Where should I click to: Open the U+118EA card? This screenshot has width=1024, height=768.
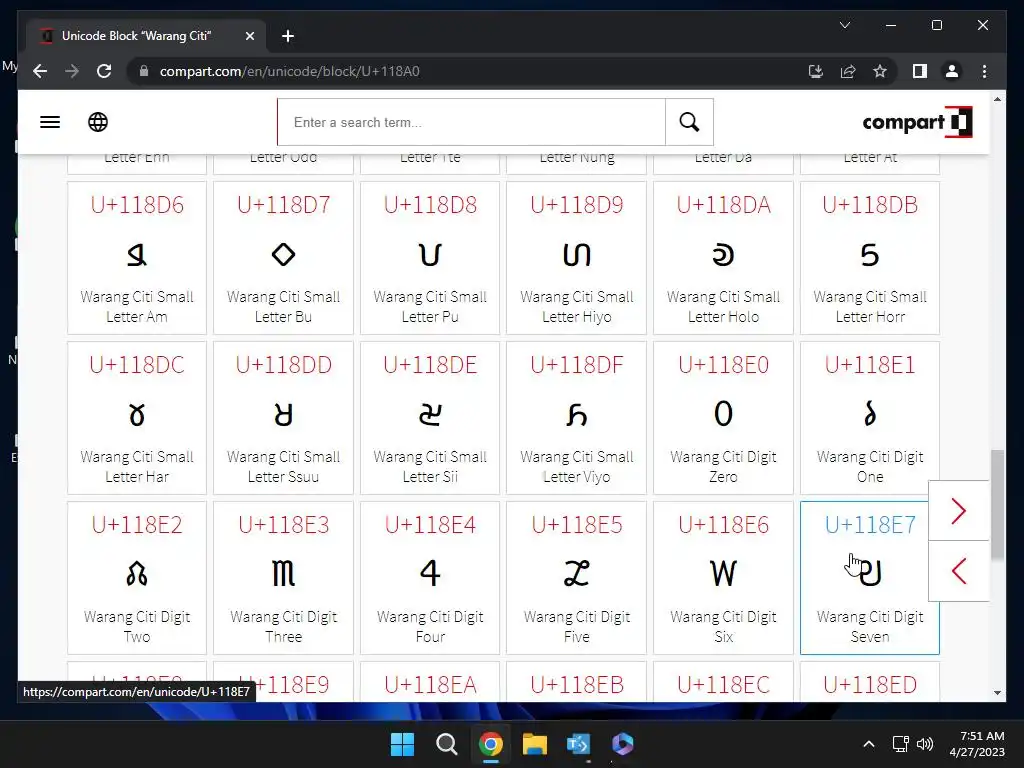430,682
